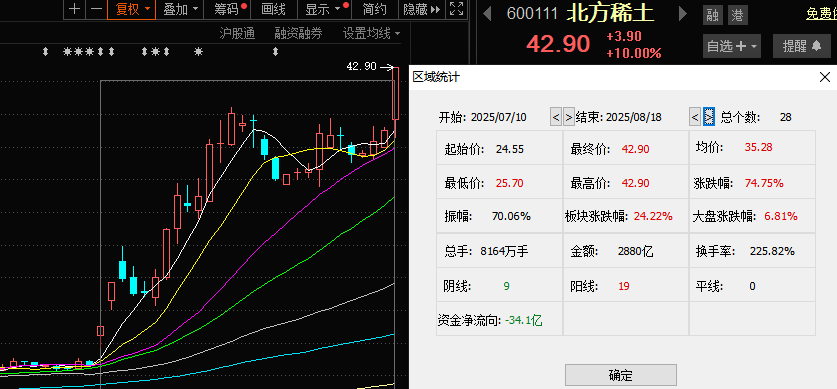This screenshot has width=837, height=389.
Task: Expand the 设置均线 moving average dropdown
Action: pos(371,34)
